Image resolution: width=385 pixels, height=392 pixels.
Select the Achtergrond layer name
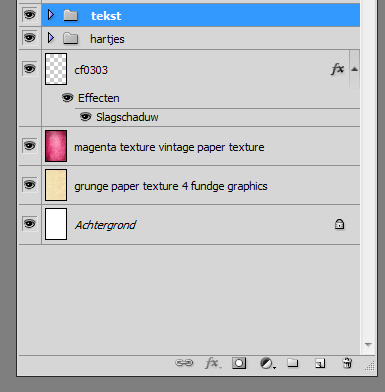[x=105, y=225]
